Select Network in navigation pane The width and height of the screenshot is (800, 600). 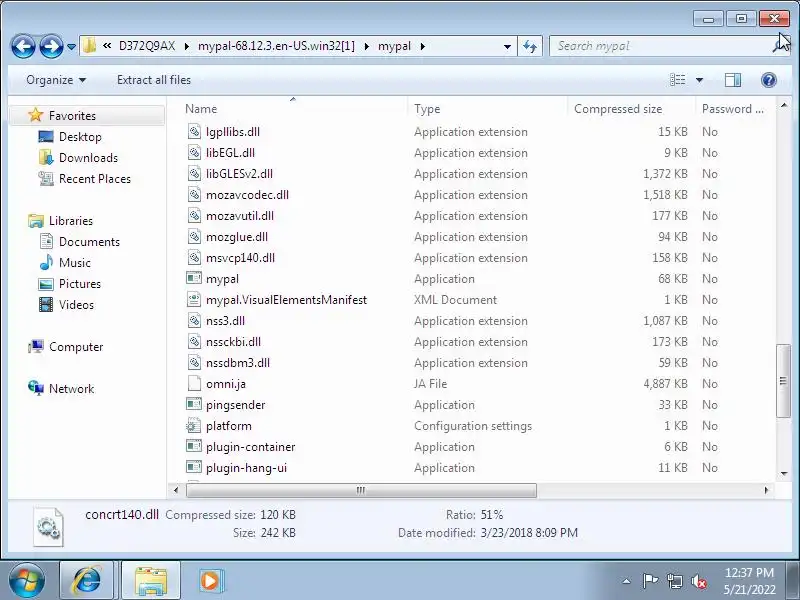point(71,388)
